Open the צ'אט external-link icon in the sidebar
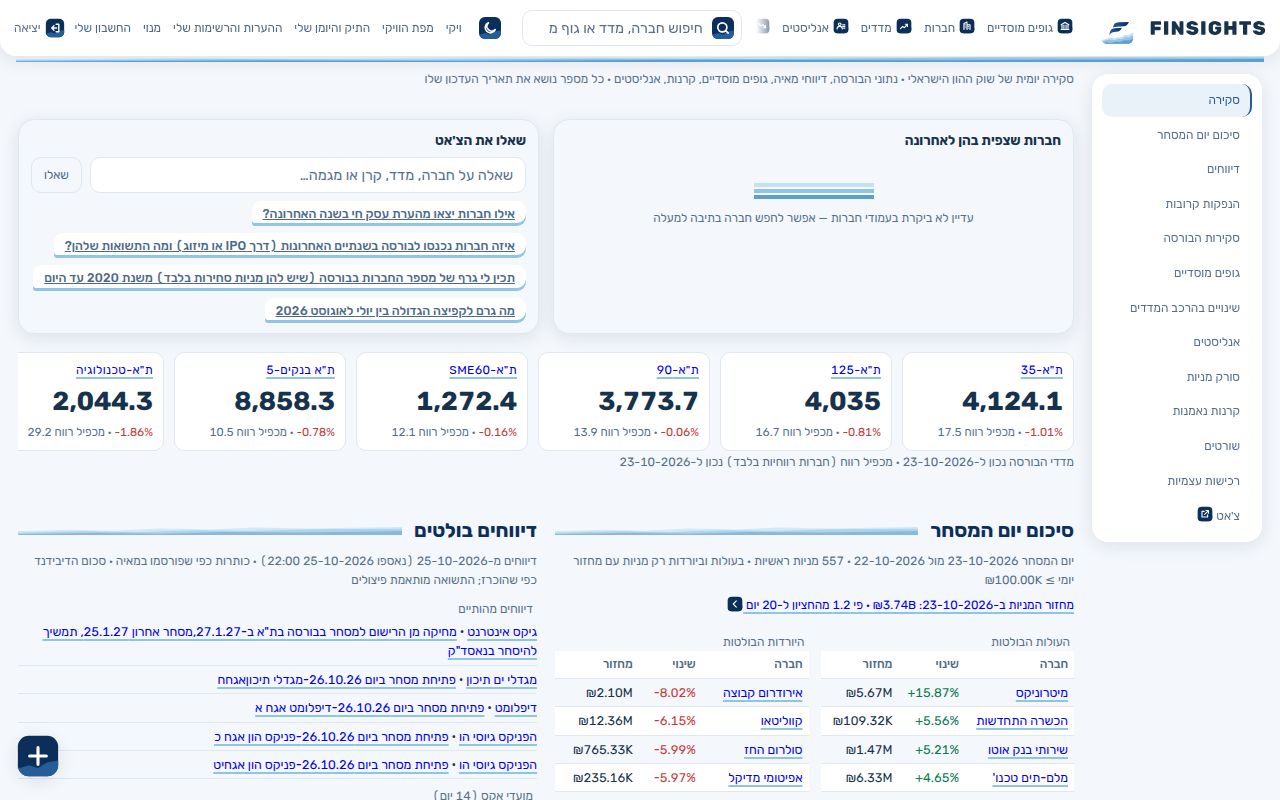Image resolution: width=1280 pixels, height=800 pixels. pyautogui.click(x=1205, y=514)
